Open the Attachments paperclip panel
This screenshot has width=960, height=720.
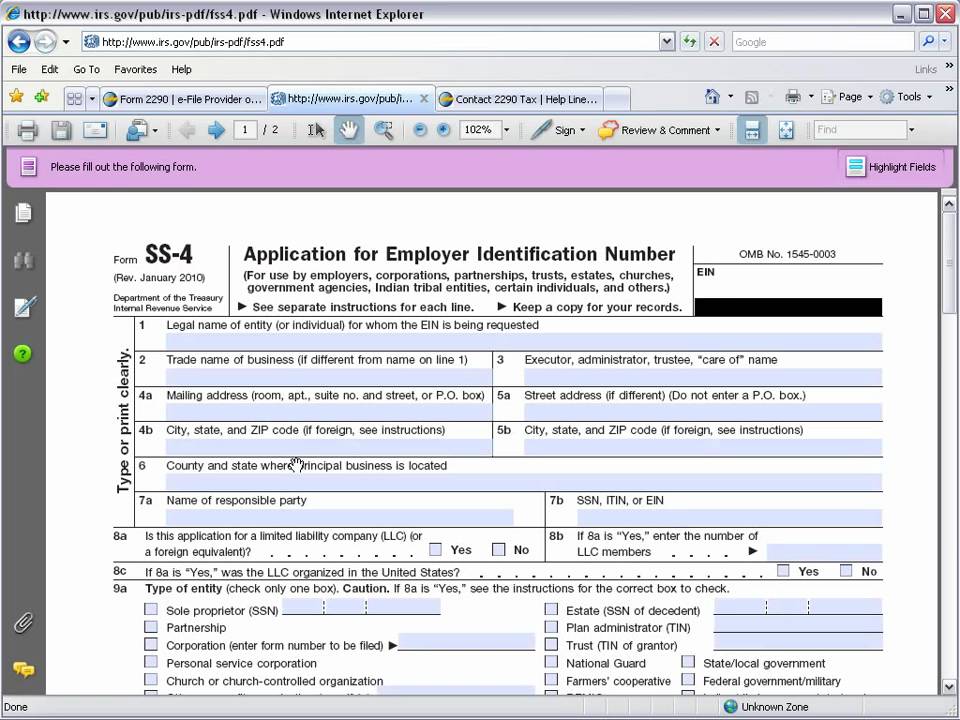(x=23, y=623)
